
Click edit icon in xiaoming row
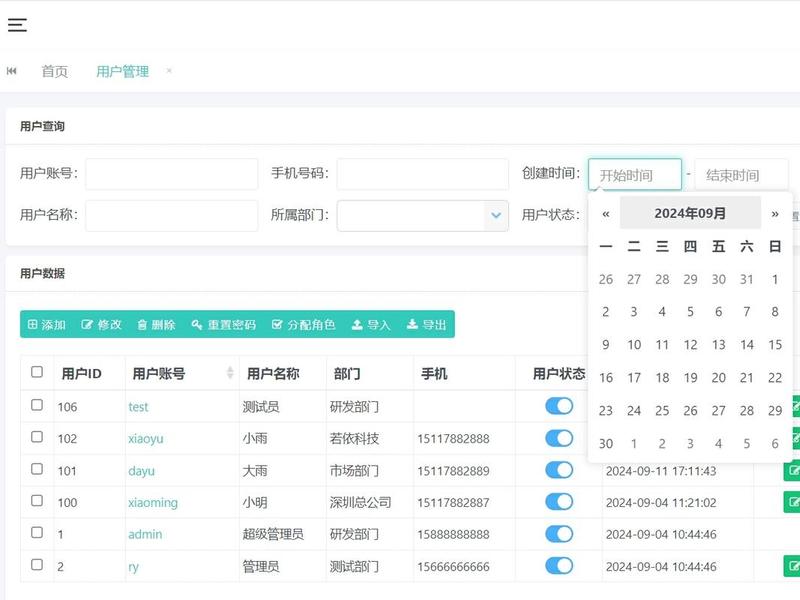(792, 503)
